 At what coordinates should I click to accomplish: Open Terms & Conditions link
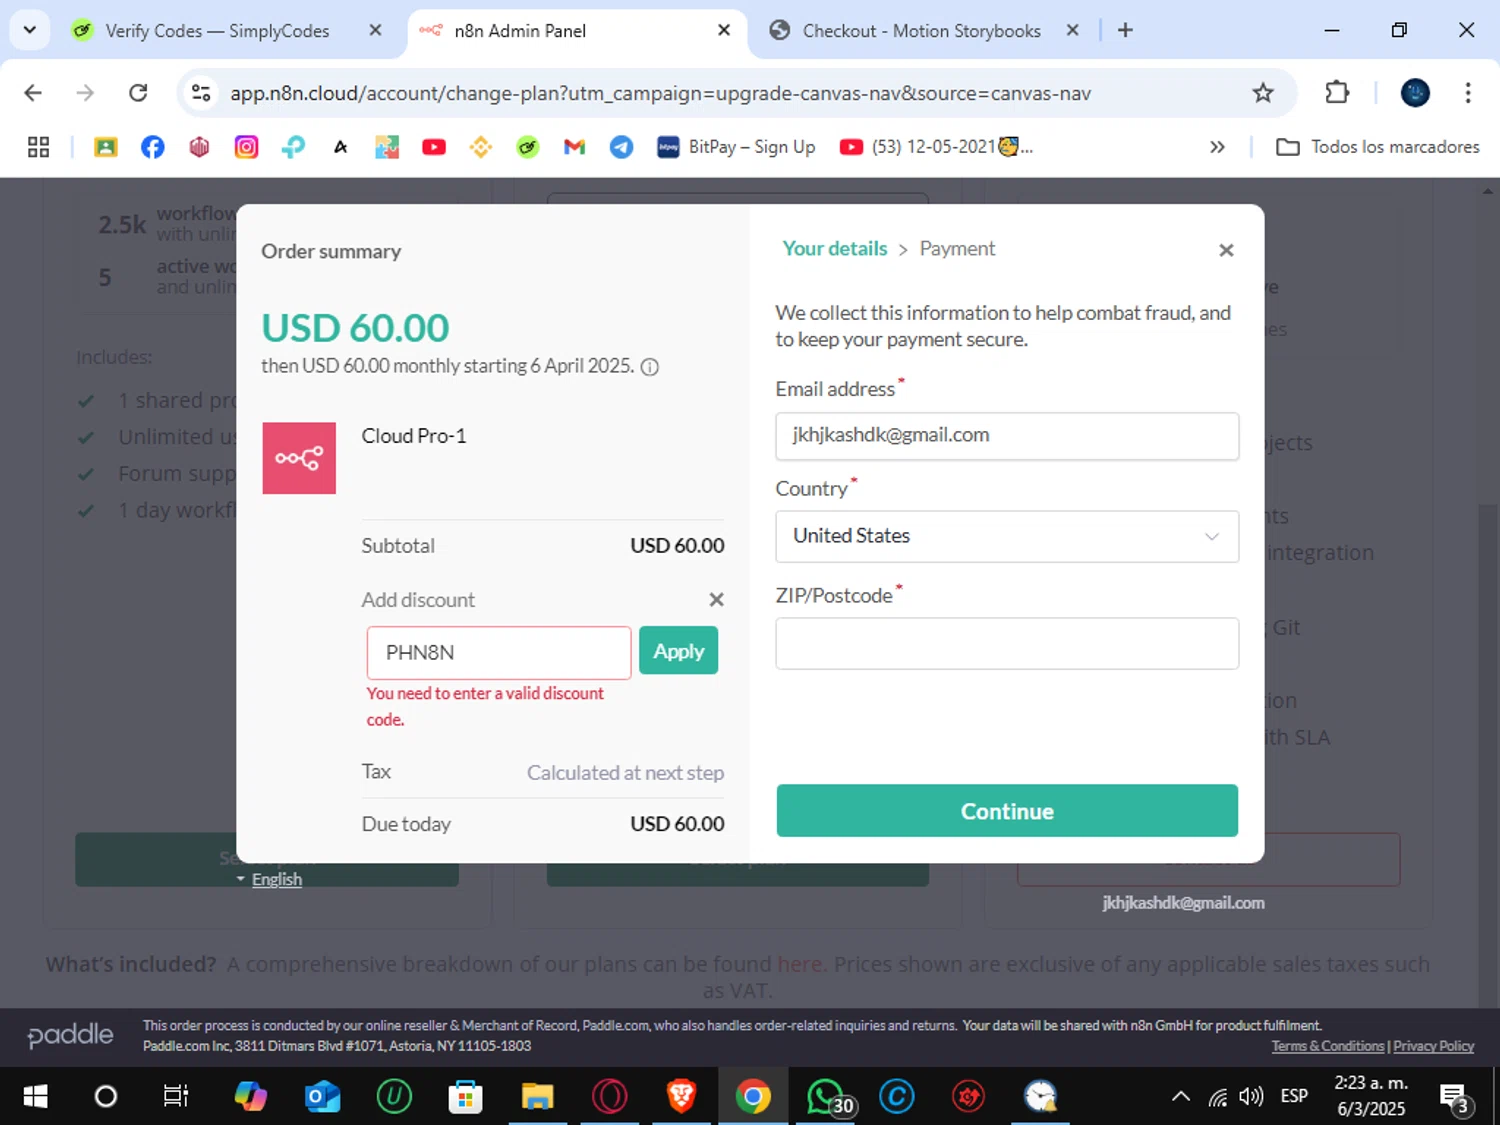click(x=1327, y=1046)
